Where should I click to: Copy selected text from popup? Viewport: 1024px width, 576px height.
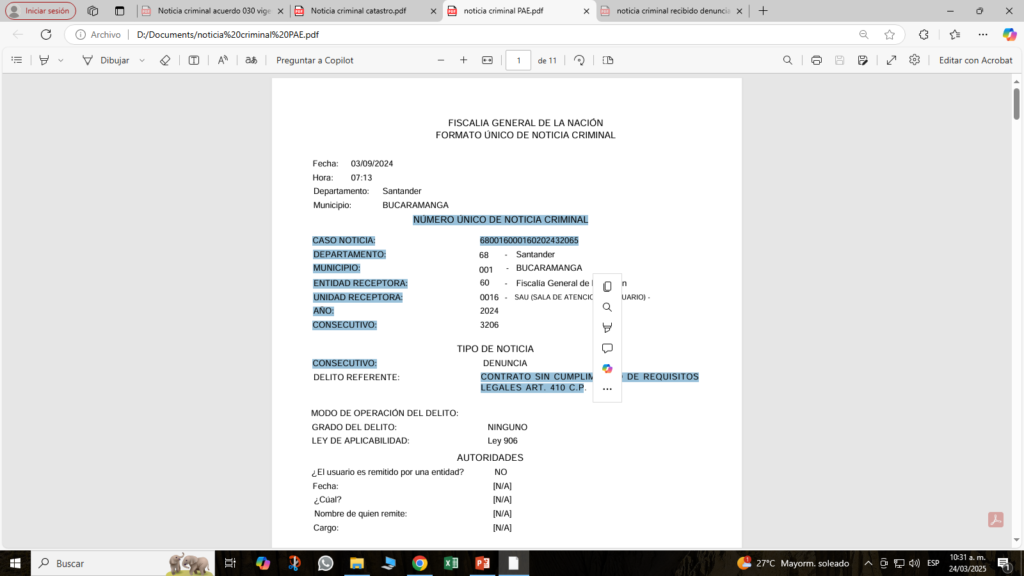[x=607, y=287]
